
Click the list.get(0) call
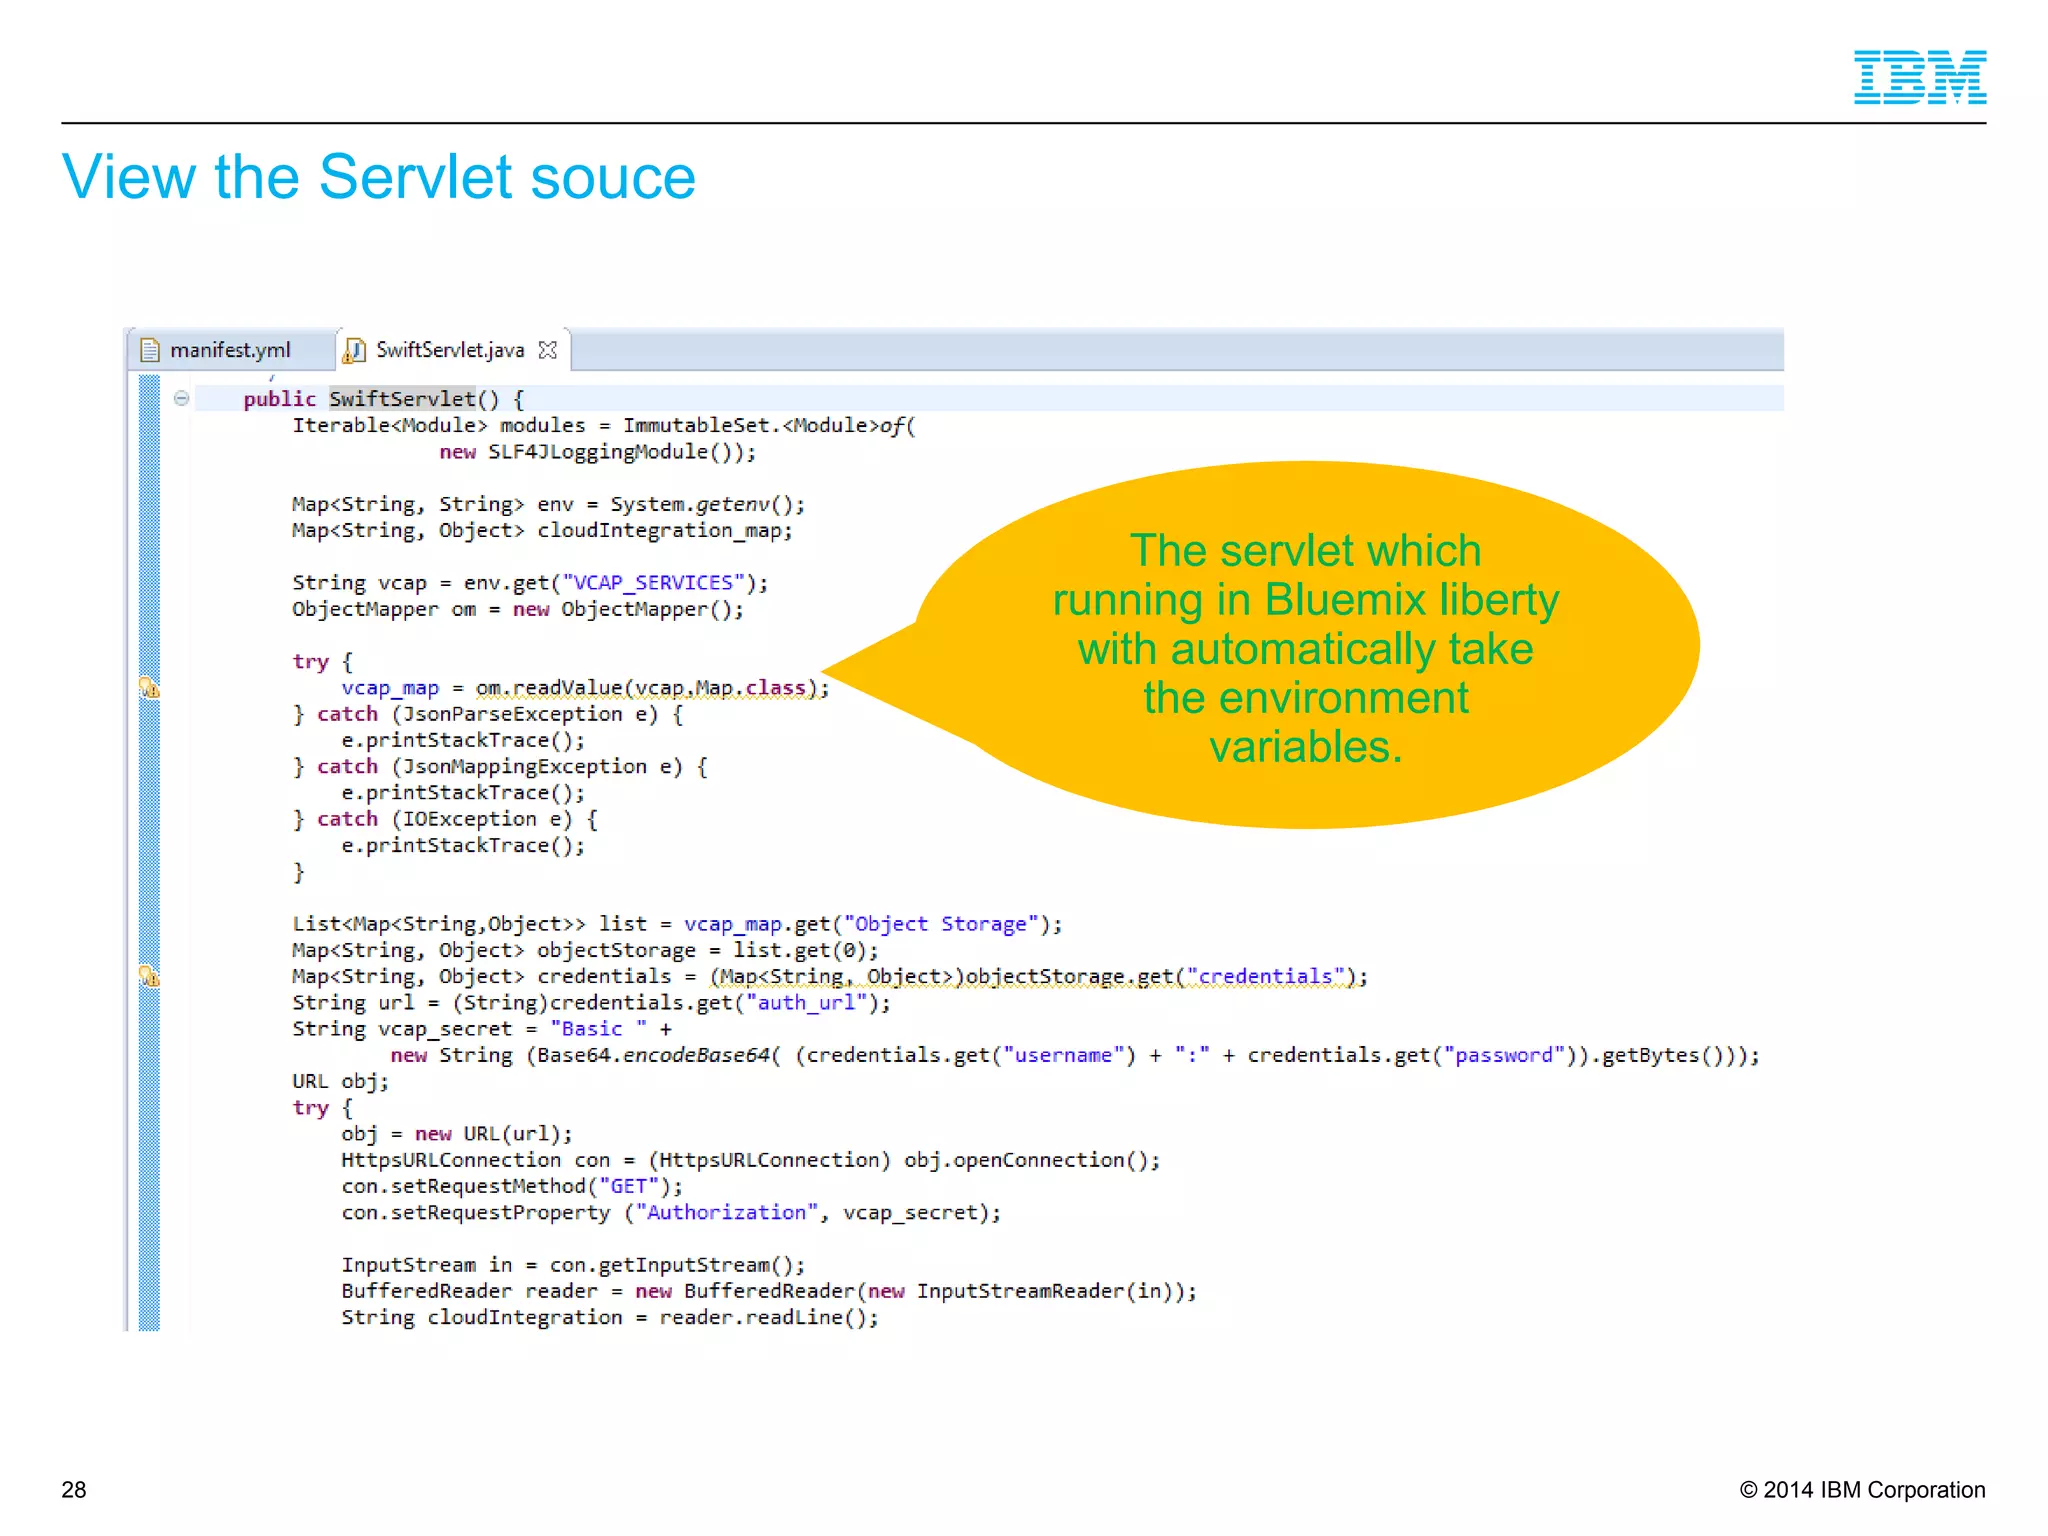(800, 950)
